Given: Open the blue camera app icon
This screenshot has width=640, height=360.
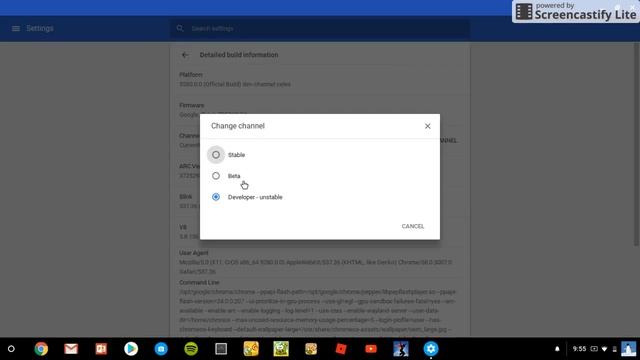Looking at the screenshot, I should [161, 349].
